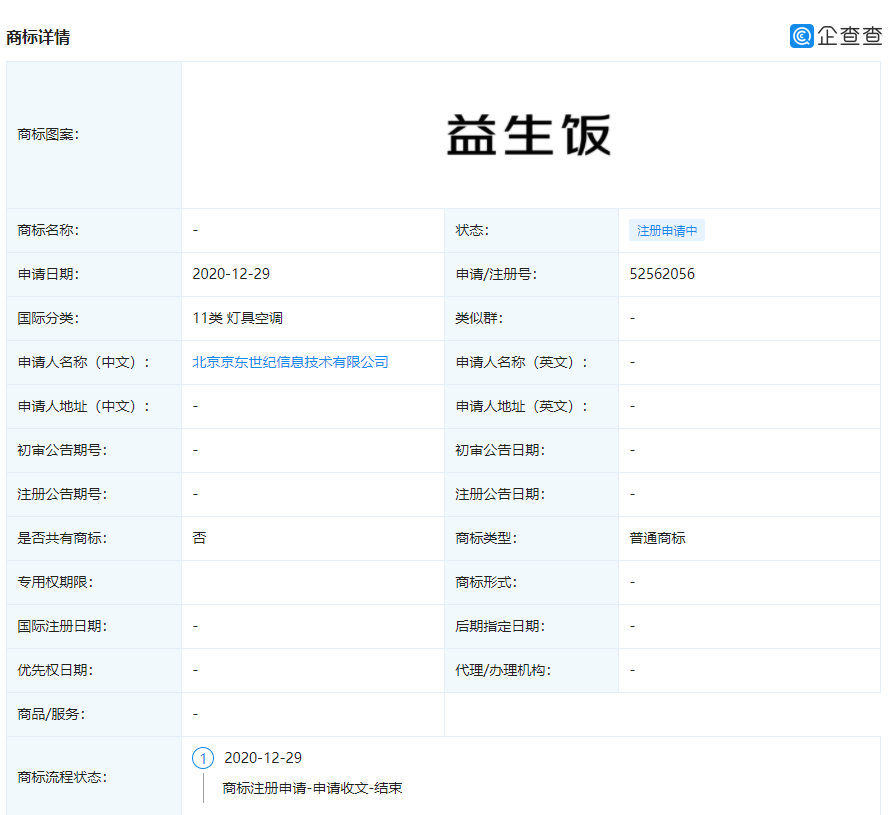Click the application number 52562056
Image resolution: width=888 pixels, height=815 pixels.
pyautogui.click(x=662, y=274)
